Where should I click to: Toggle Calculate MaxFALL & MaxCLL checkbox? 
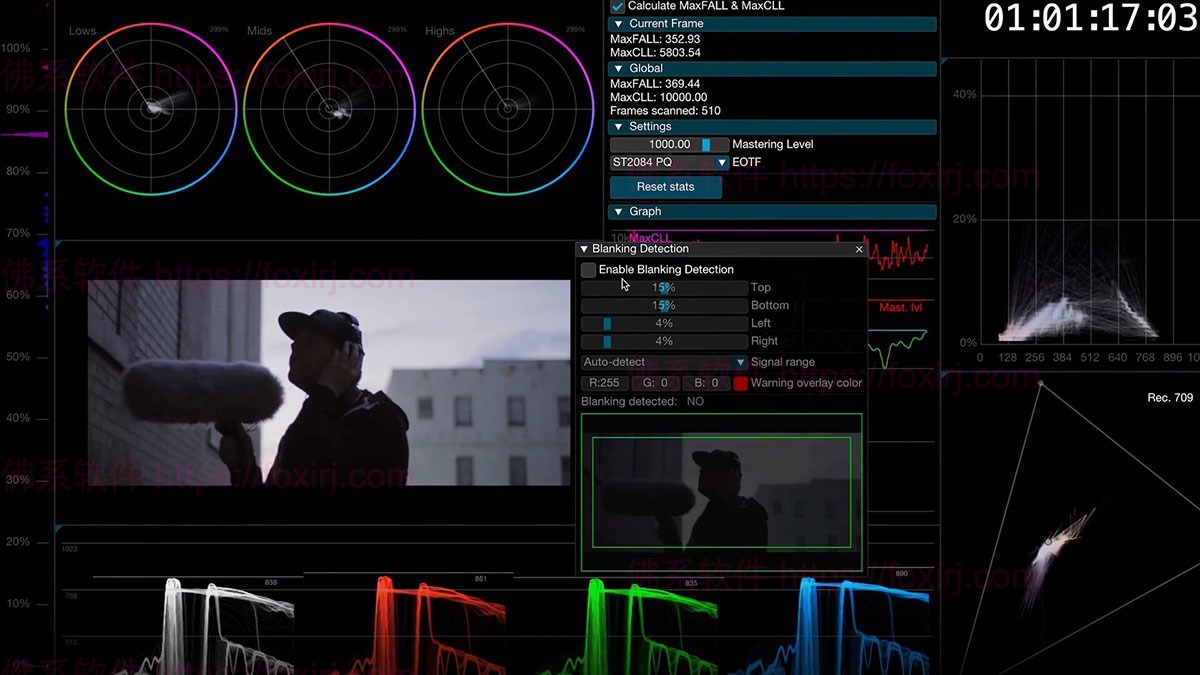[x=618, y=6]
